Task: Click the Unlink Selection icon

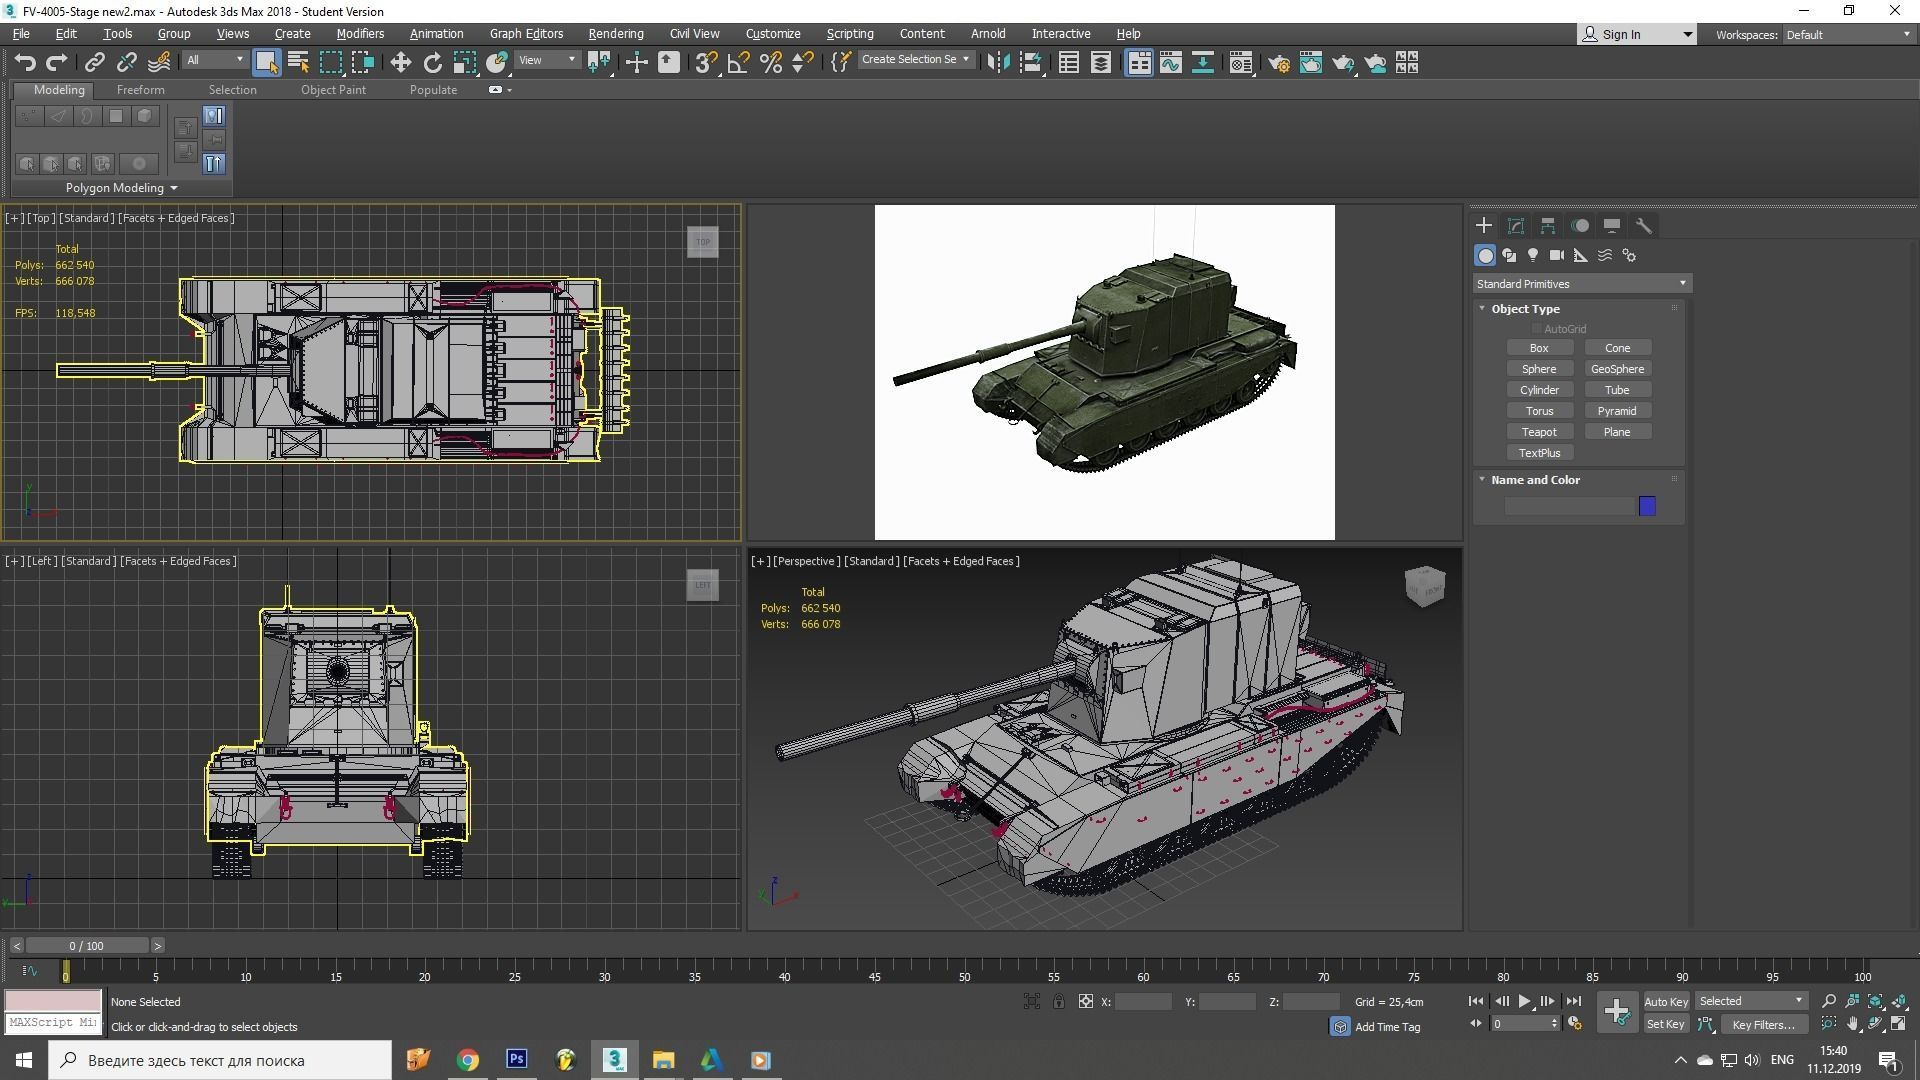Action: (x=126, y=63)
